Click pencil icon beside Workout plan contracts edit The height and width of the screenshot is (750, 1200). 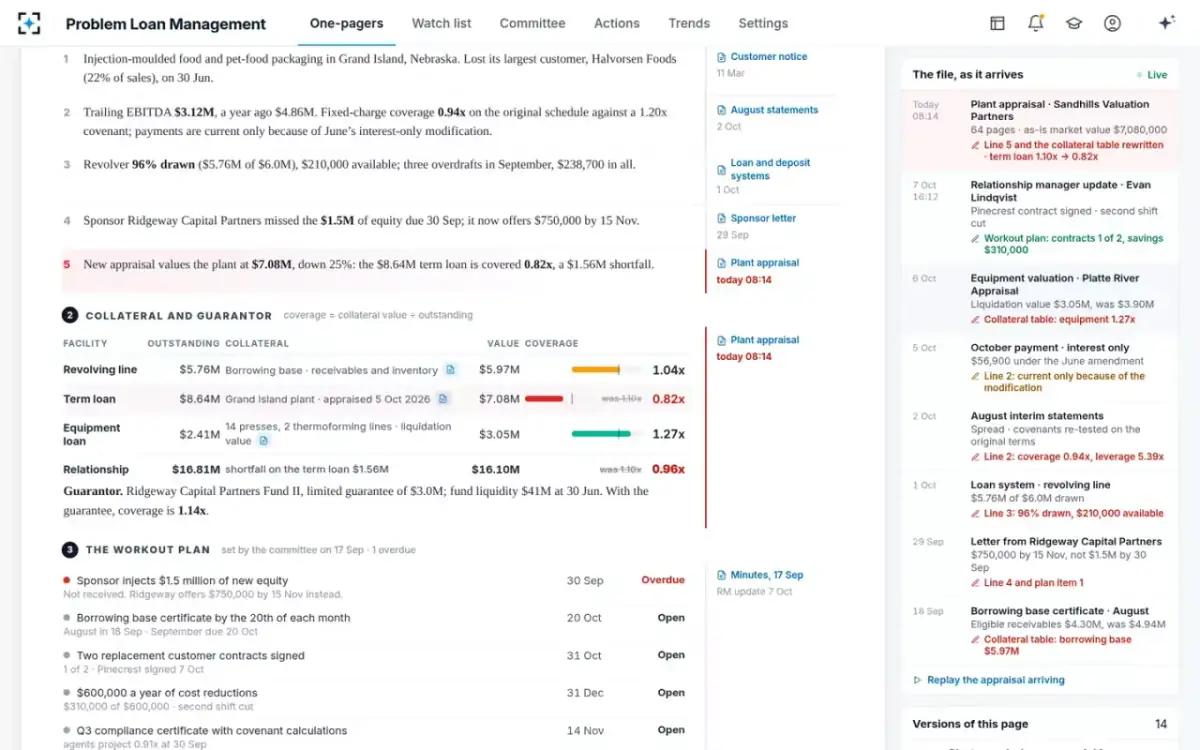[x=975, y=239]
